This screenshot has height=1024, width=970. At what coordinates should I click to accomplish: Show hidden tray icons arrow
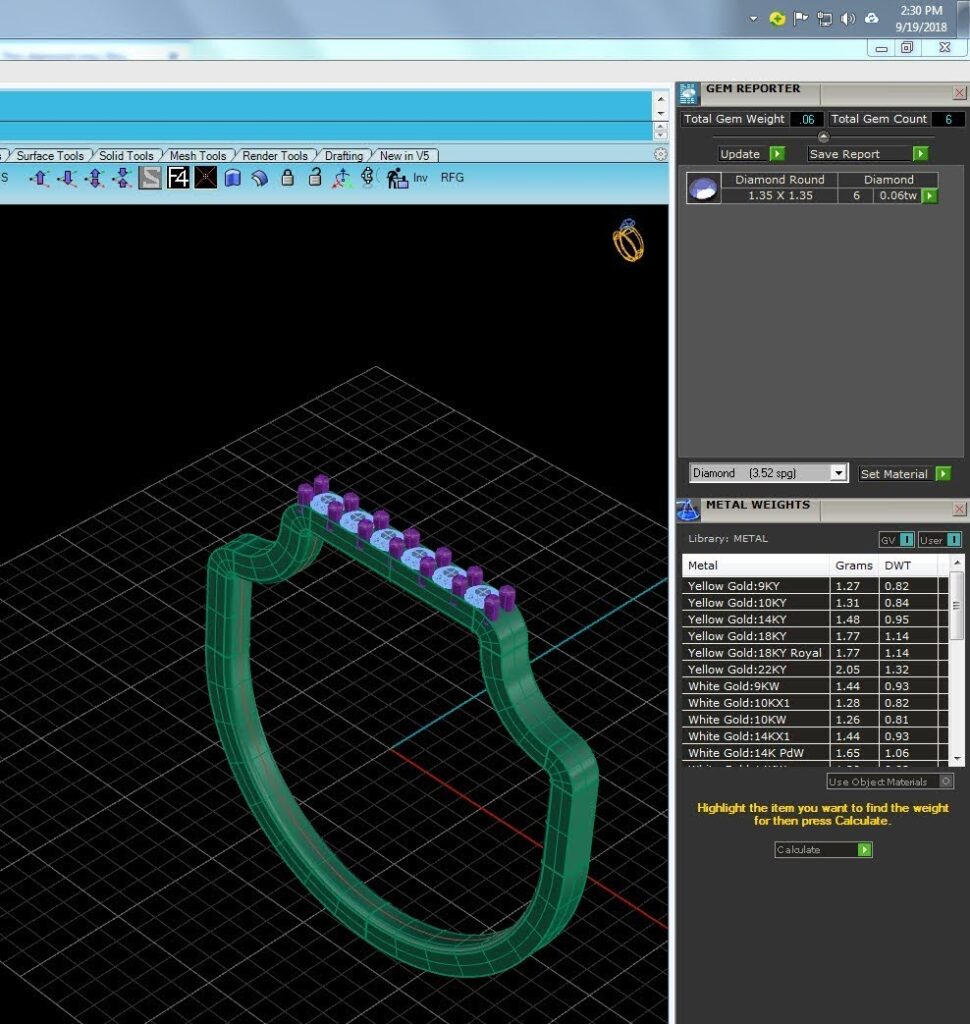[x=753, y=19]
